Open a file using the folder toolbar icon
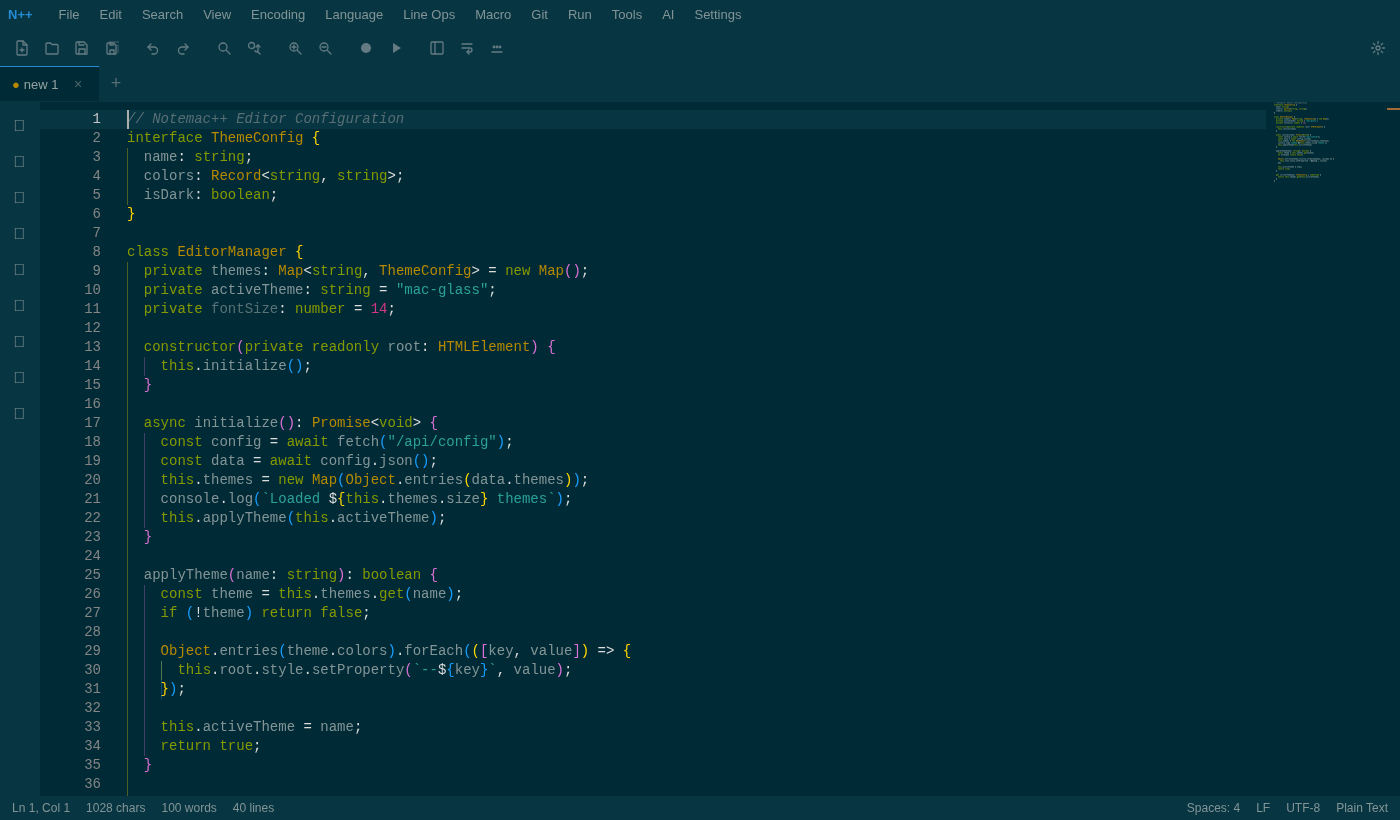Image resolution: width=1400 pixels, height=820 pixels. point(51,47)
